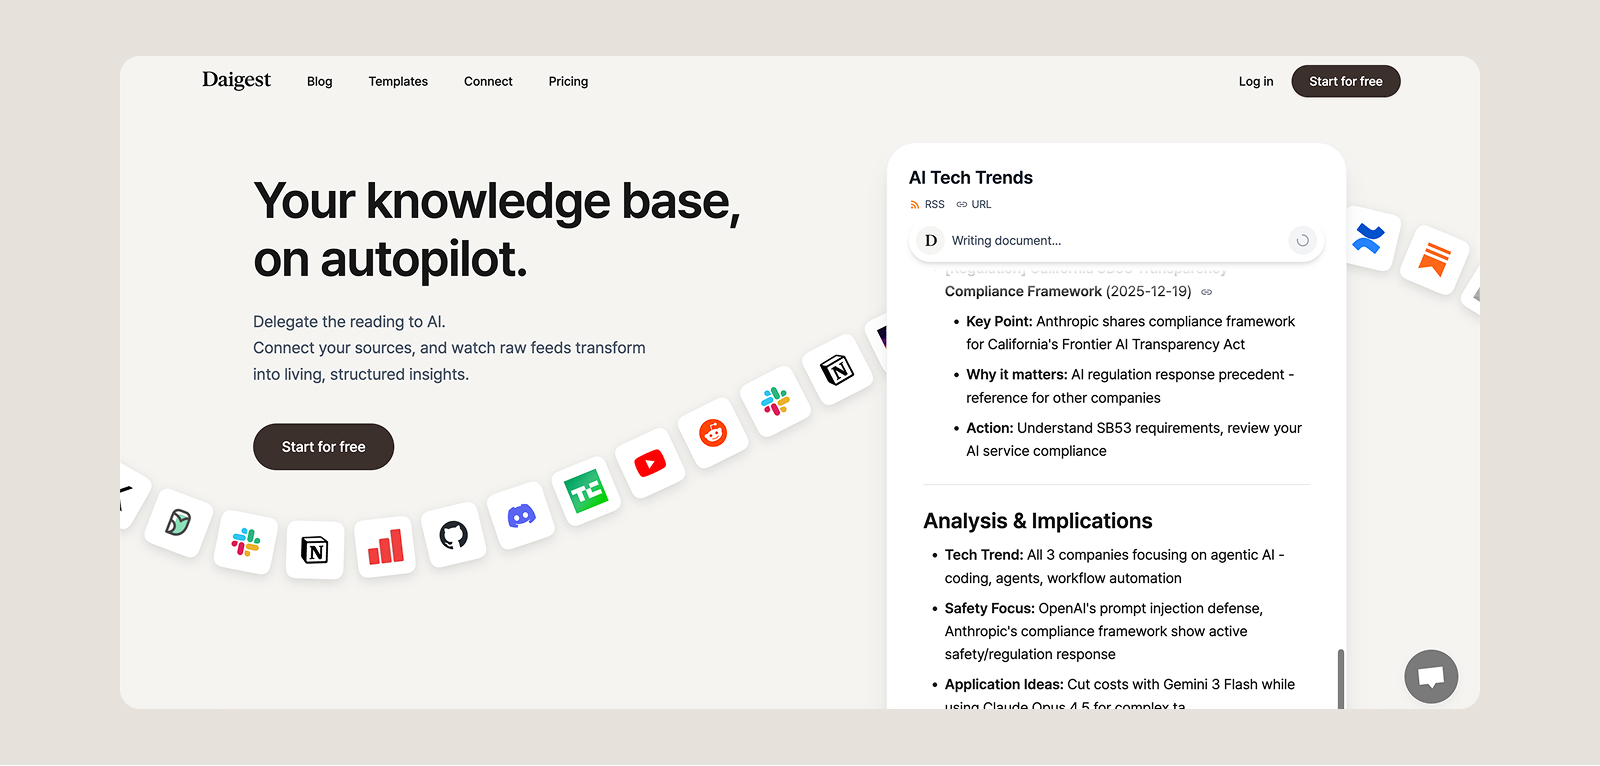Image resolution: width=1600 pixels, height=766 pixels.
Task: Select the Notion icon beside the red bar chart
Action: (x=315, y=550)
